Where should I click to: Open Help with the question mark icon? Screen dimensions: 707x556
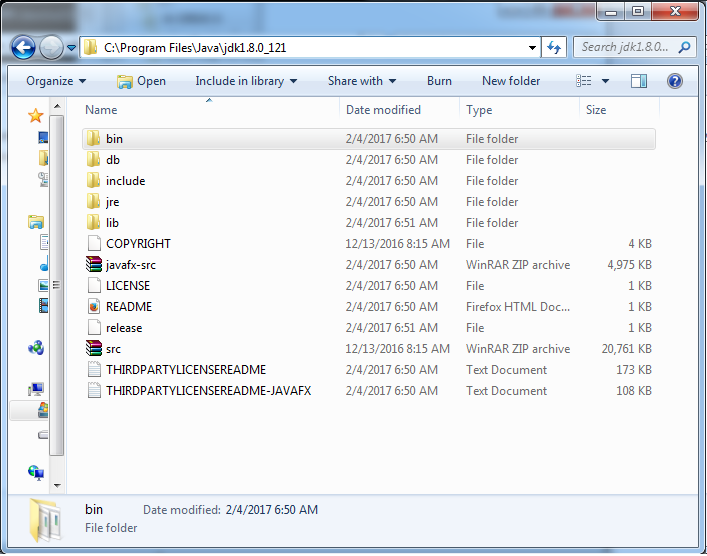[675, 81]
